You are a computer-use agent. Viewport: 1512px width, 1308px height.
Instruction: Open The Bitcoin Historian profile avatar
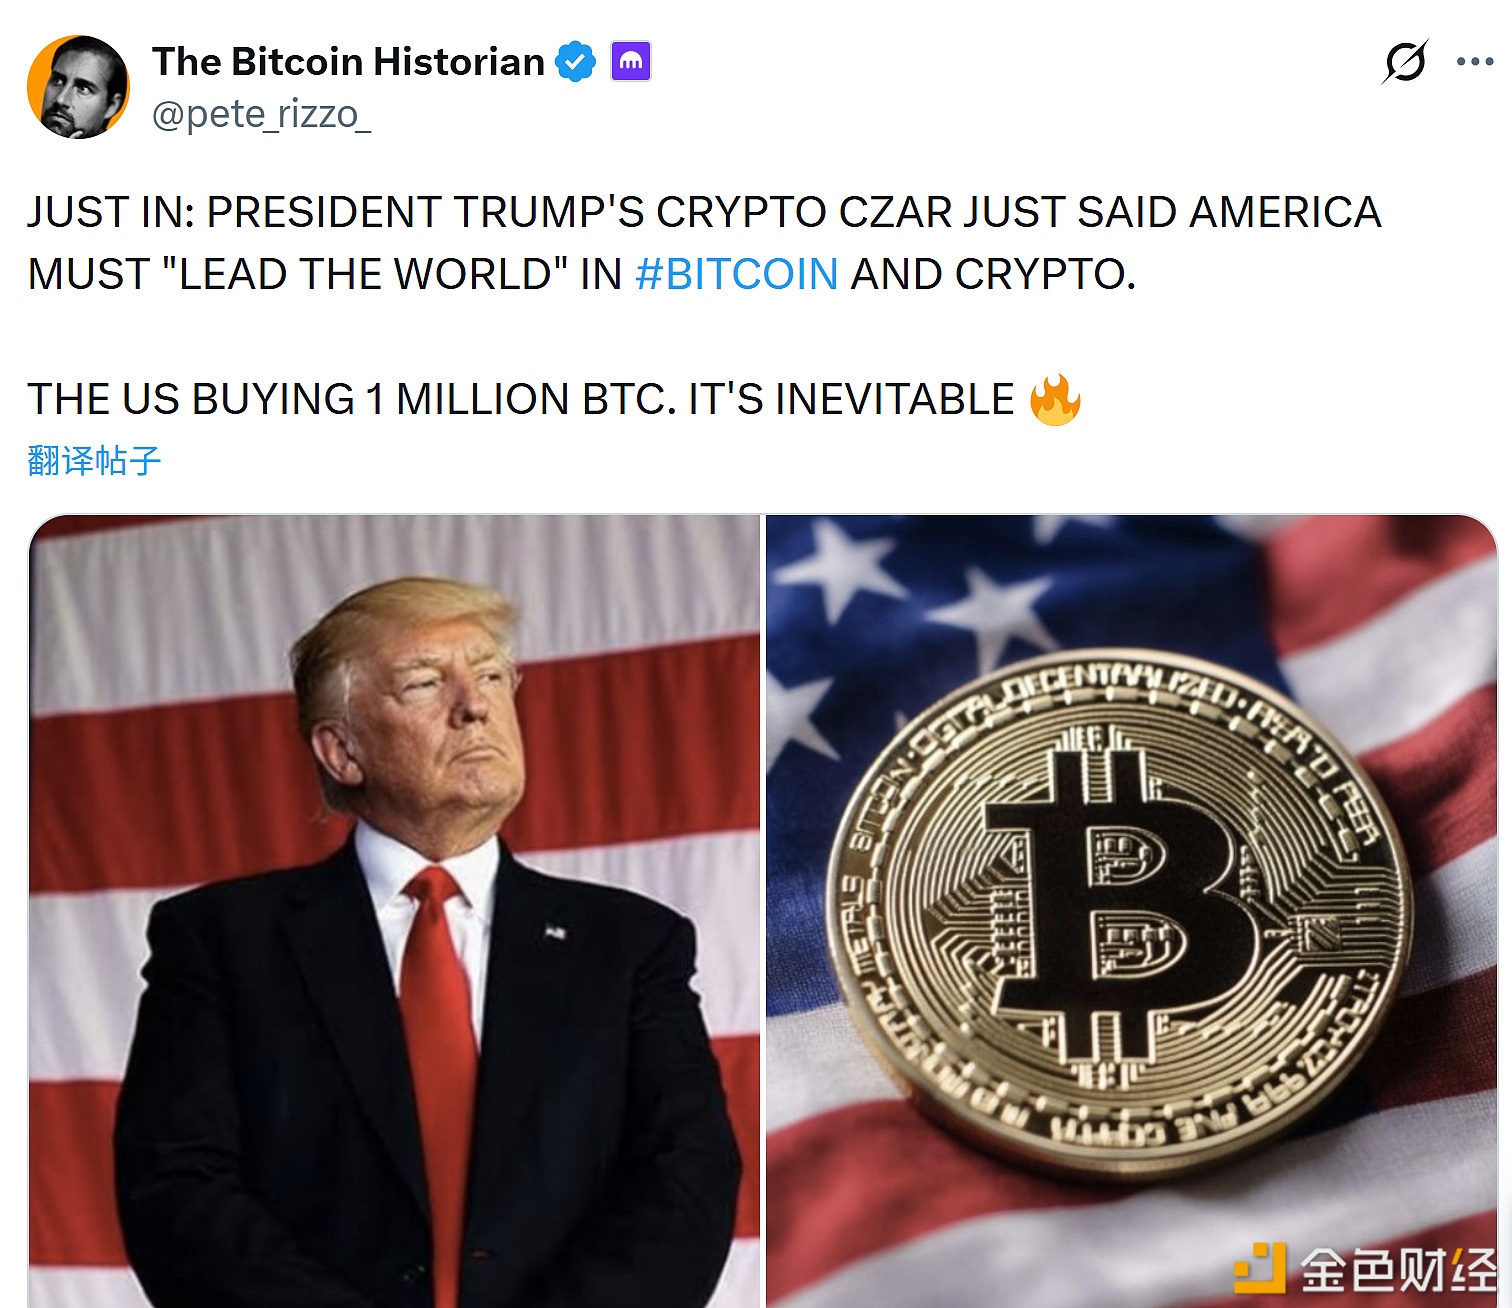pos(78,87)
